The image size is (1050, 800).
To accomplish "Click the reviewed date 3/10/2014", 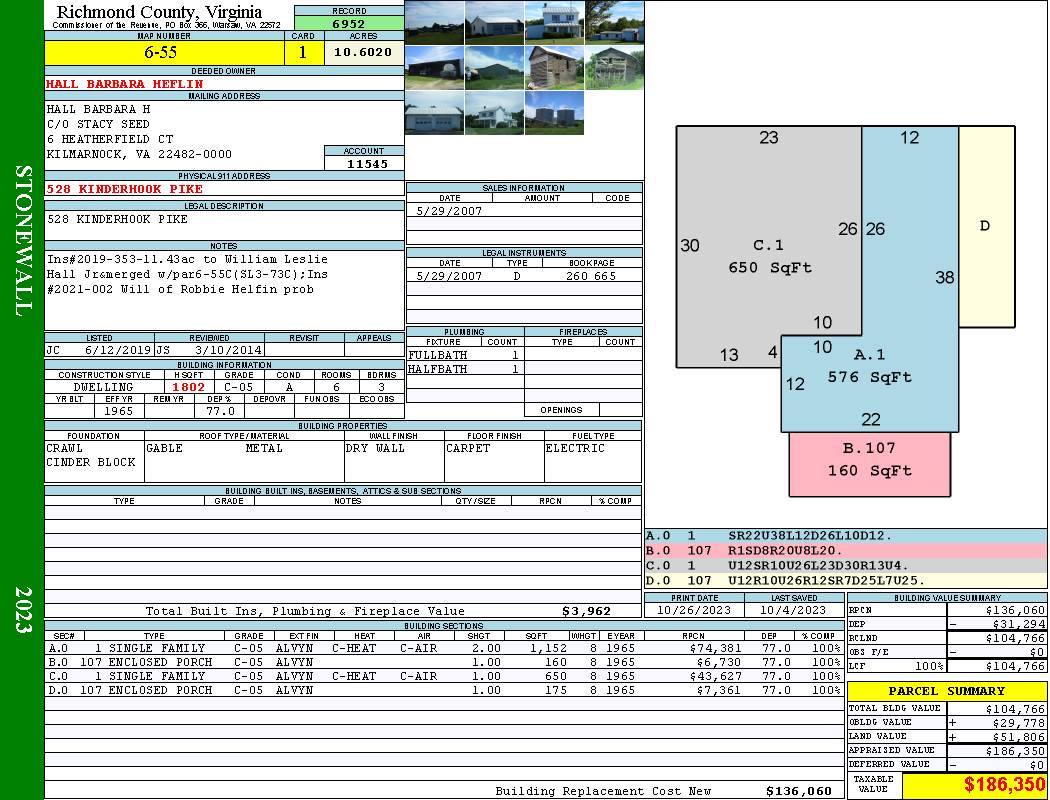I will (228, 350).
